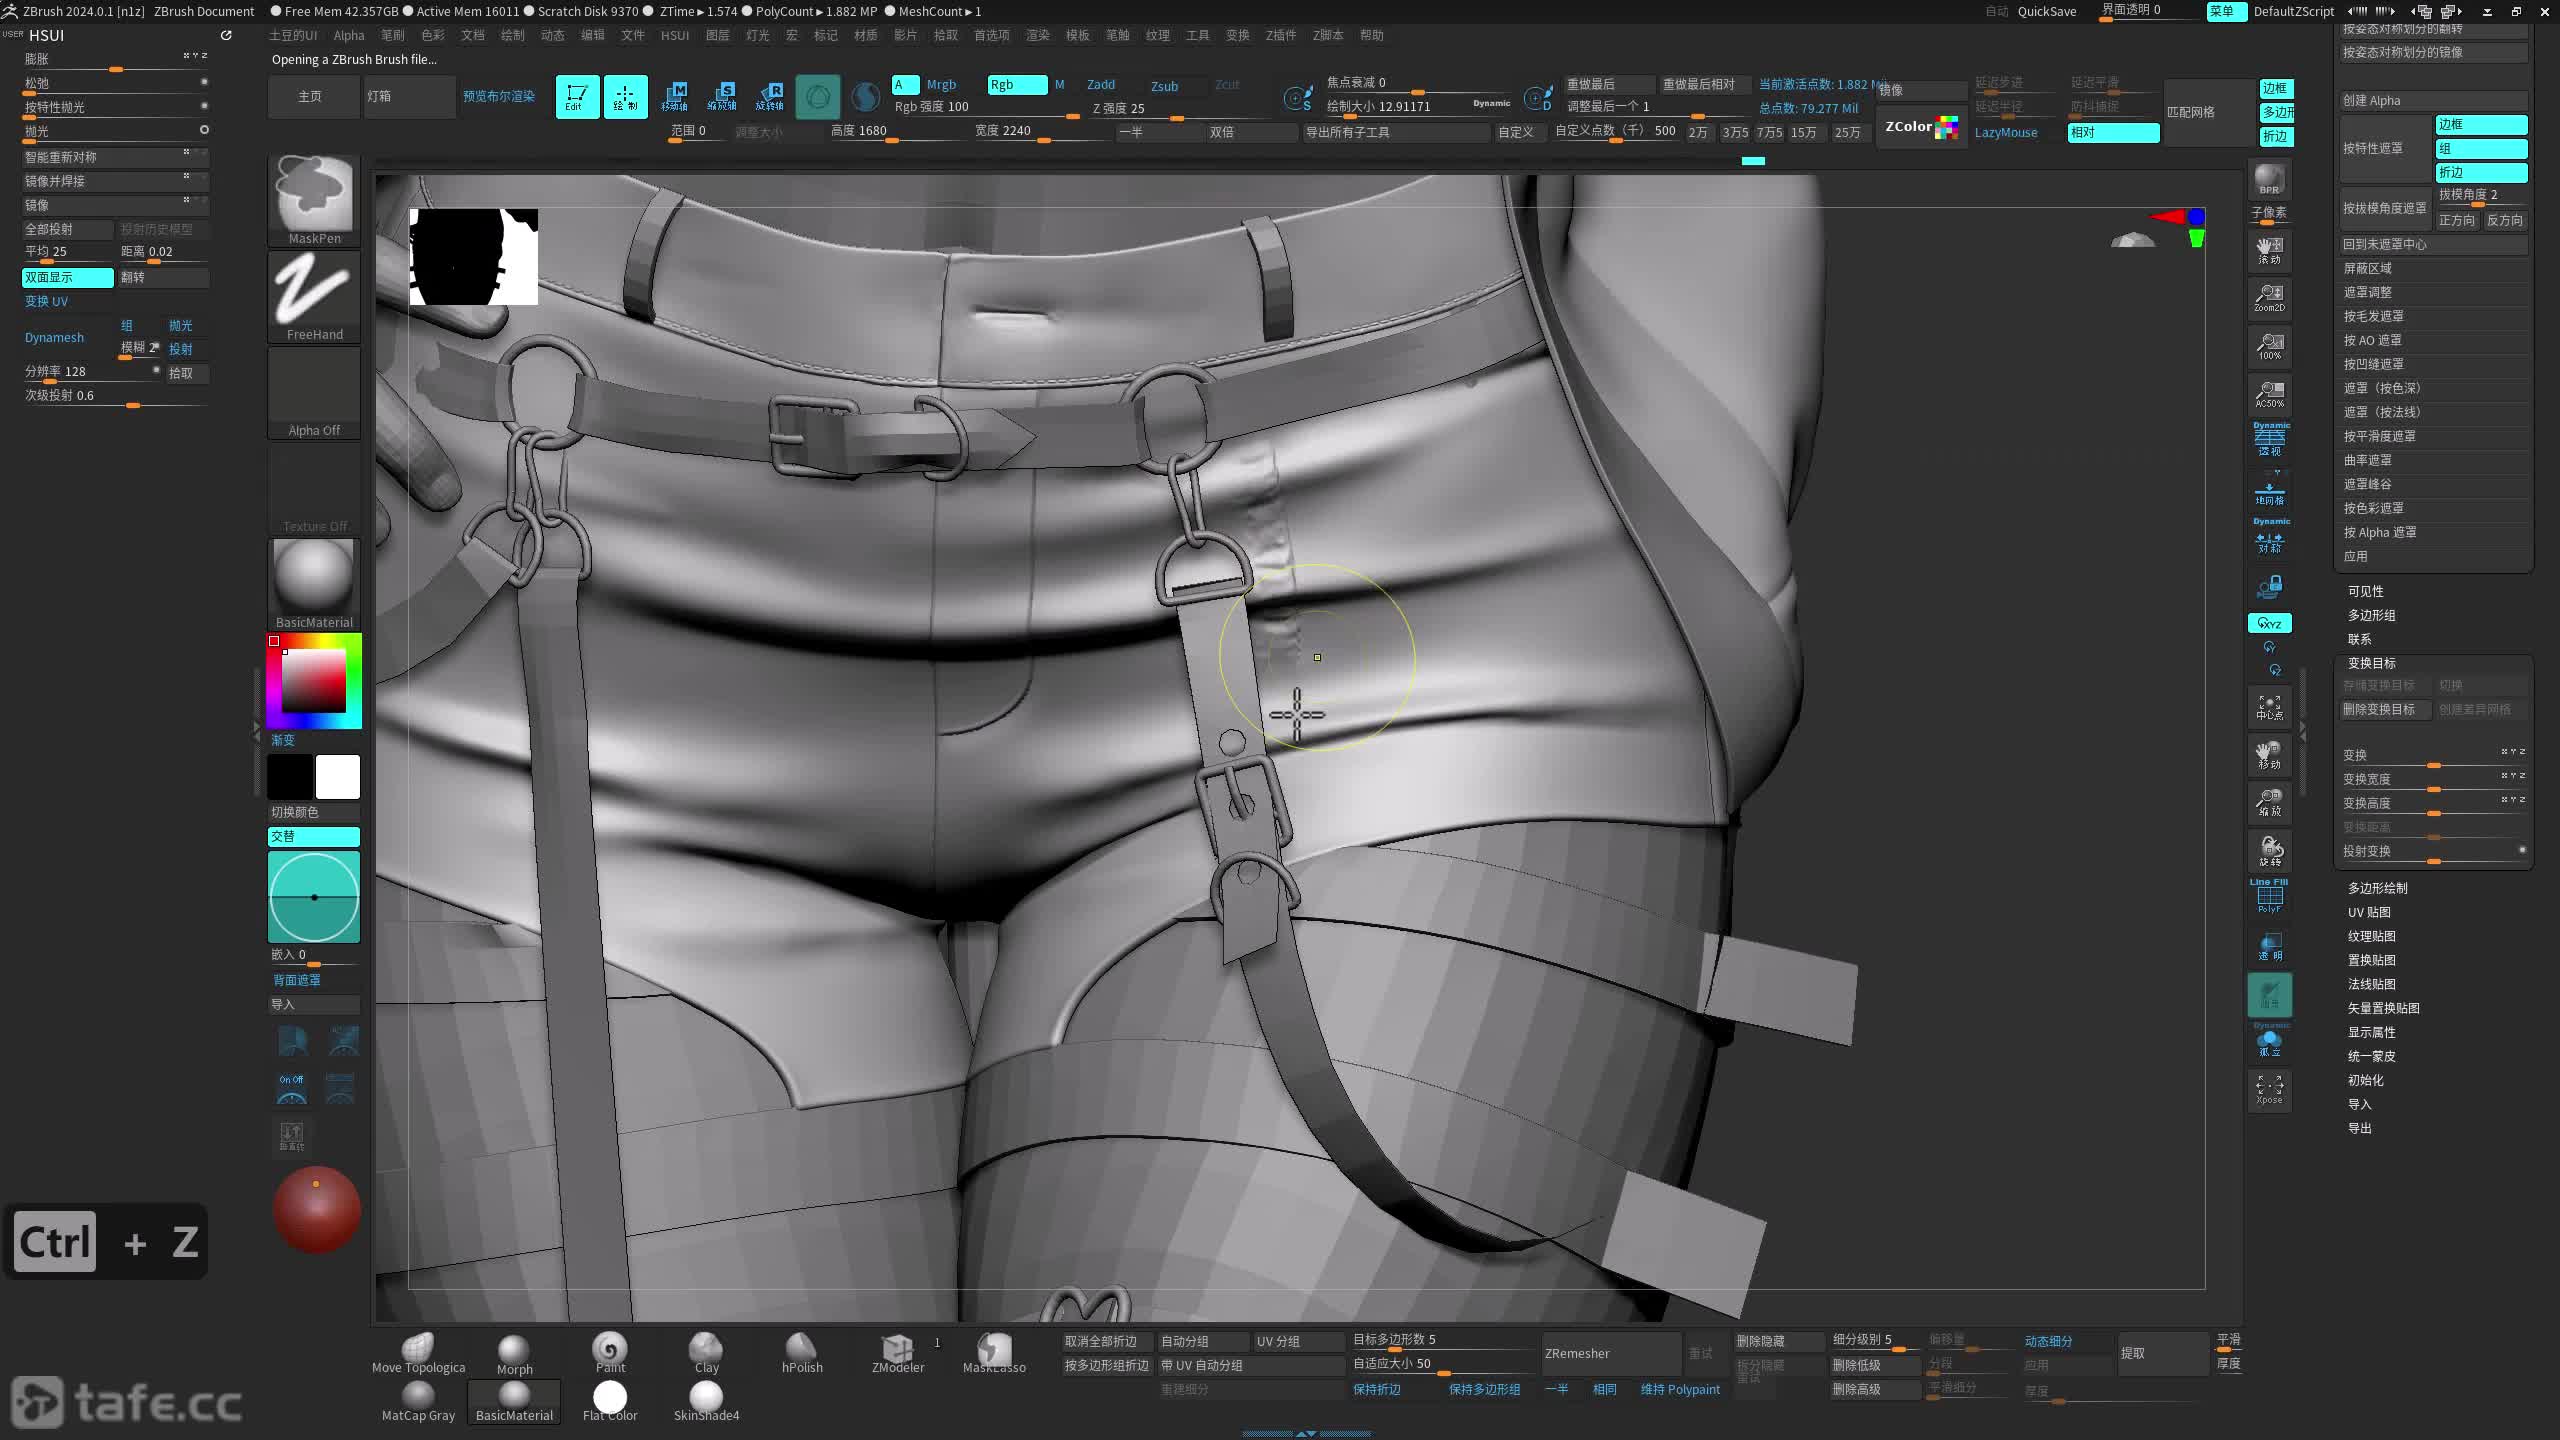
Task: Select the MaskLasso brush
Action: tap(994, 1353)
